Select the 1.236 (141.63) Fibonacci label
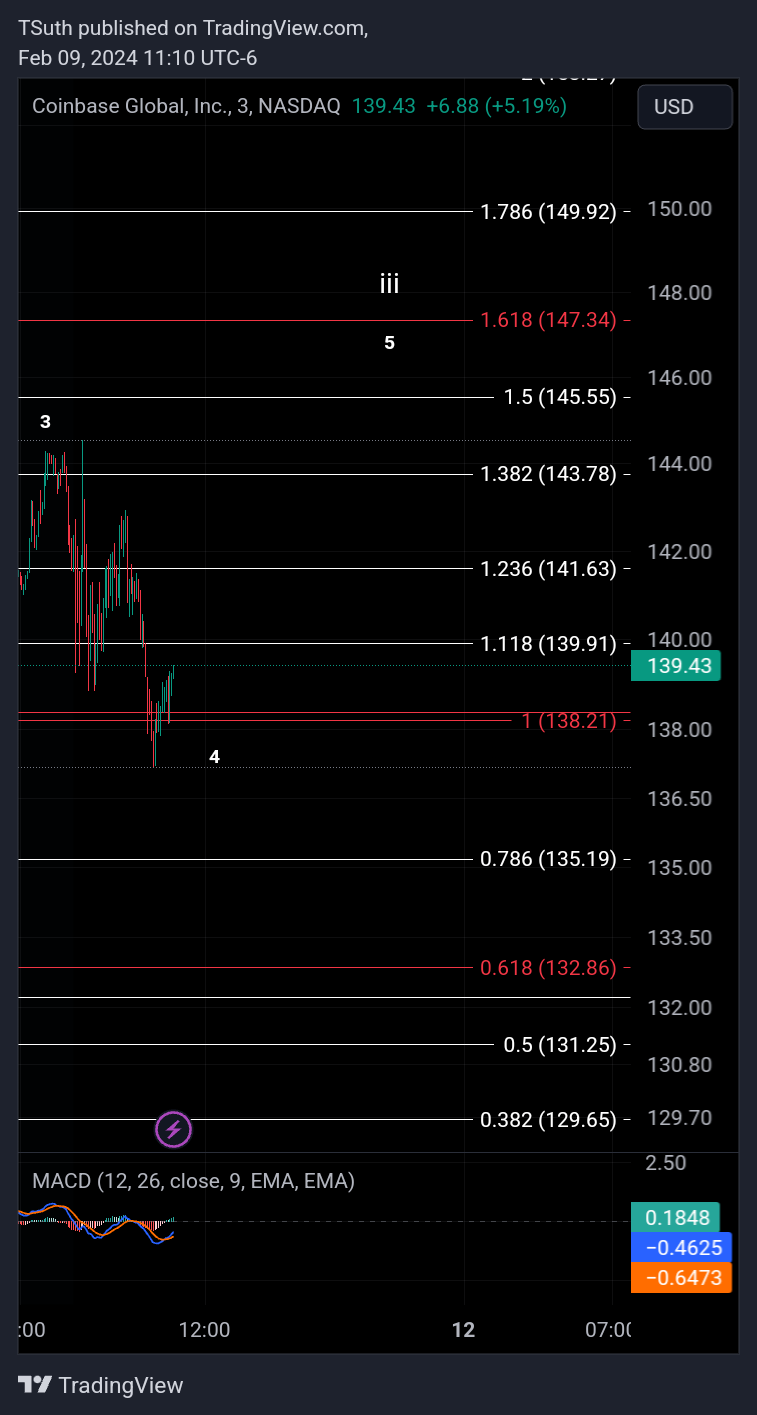This screenshot has width=757, height=1415. tap(548, 568)
